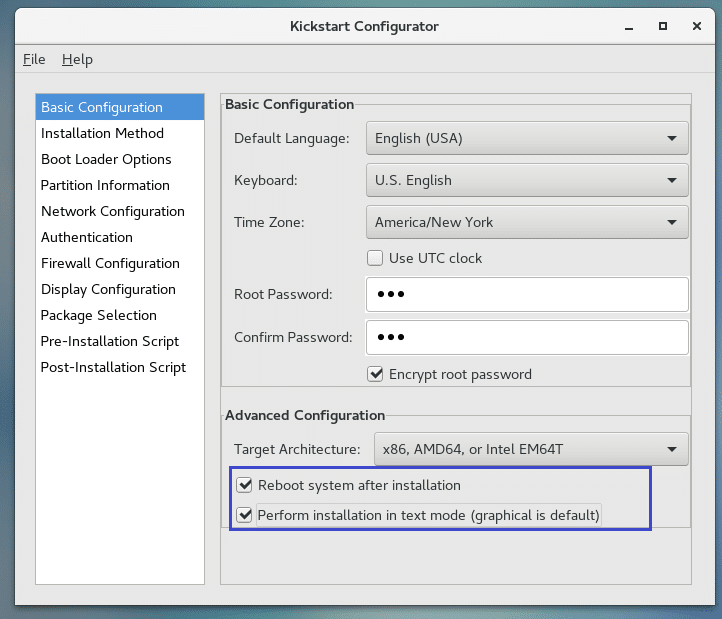
Task: Toggle Encrypt root password checkbox
Action: tap(376, 374)
